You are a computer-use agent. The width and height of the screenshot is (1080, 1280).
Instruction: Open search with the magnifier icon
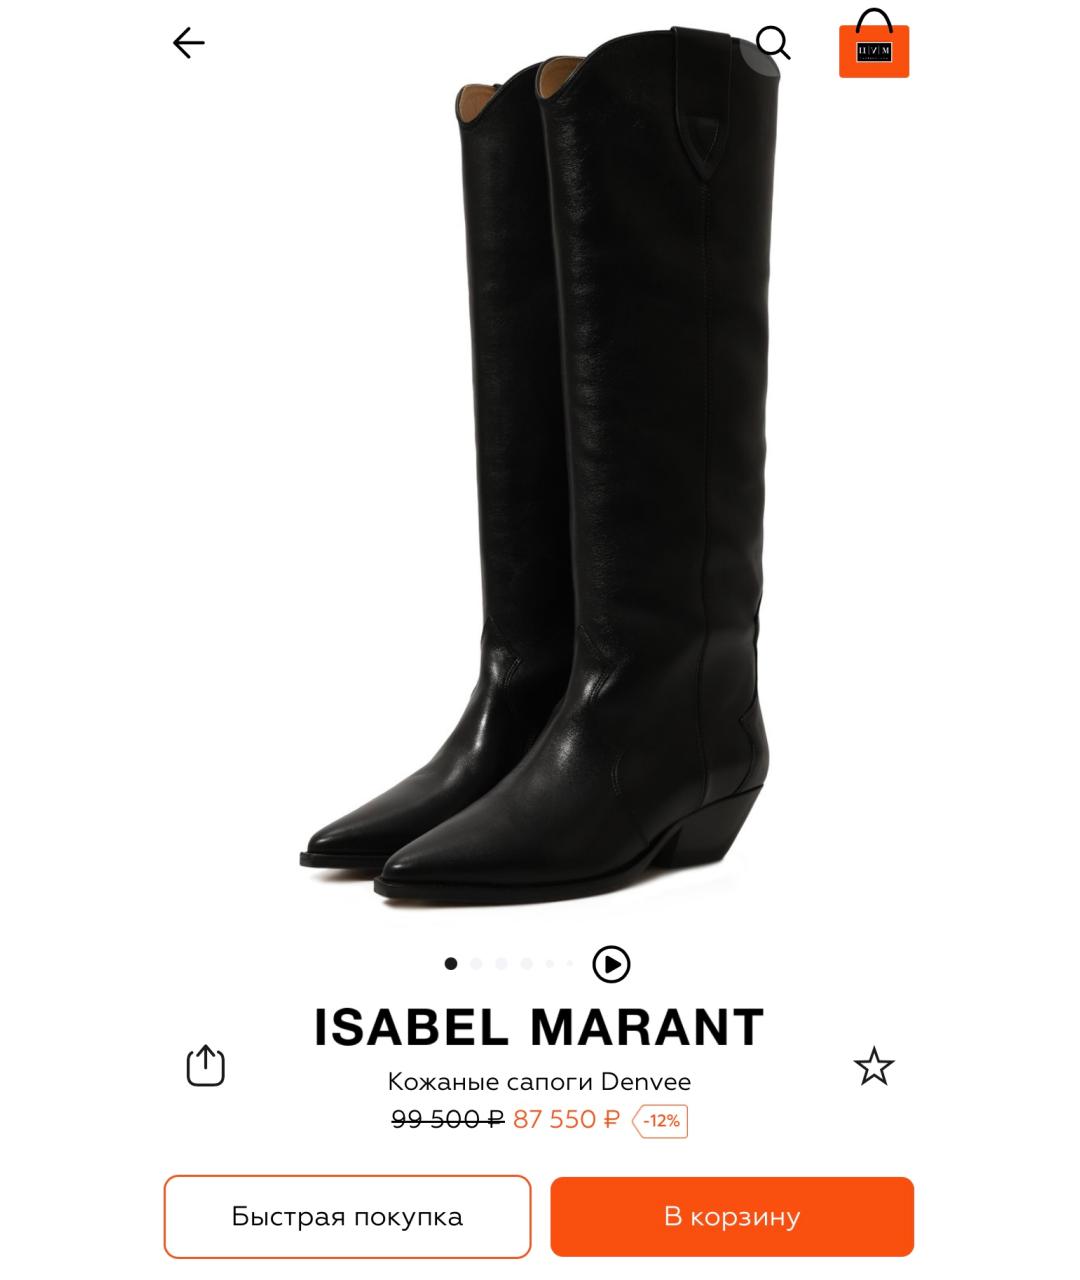point(773,43)
